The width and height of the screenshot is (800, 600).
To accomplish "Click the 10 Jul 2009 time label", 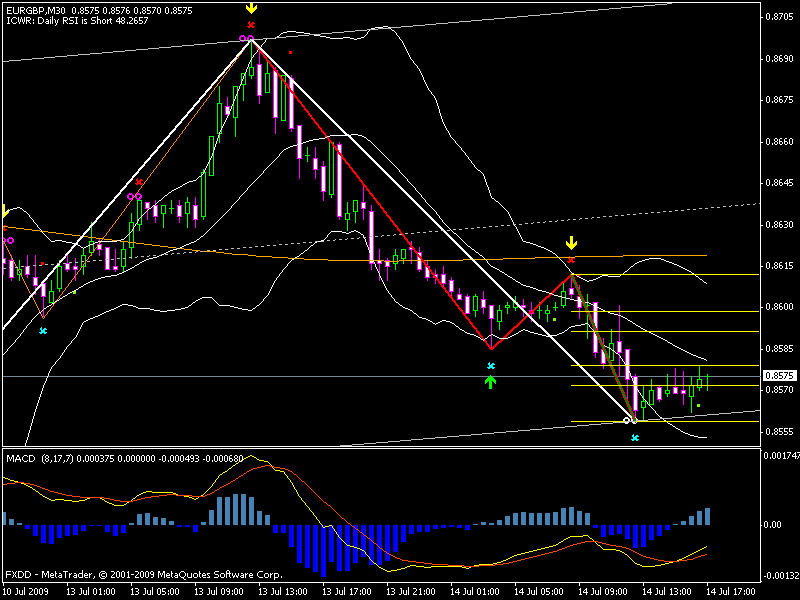I will (26, 592).
